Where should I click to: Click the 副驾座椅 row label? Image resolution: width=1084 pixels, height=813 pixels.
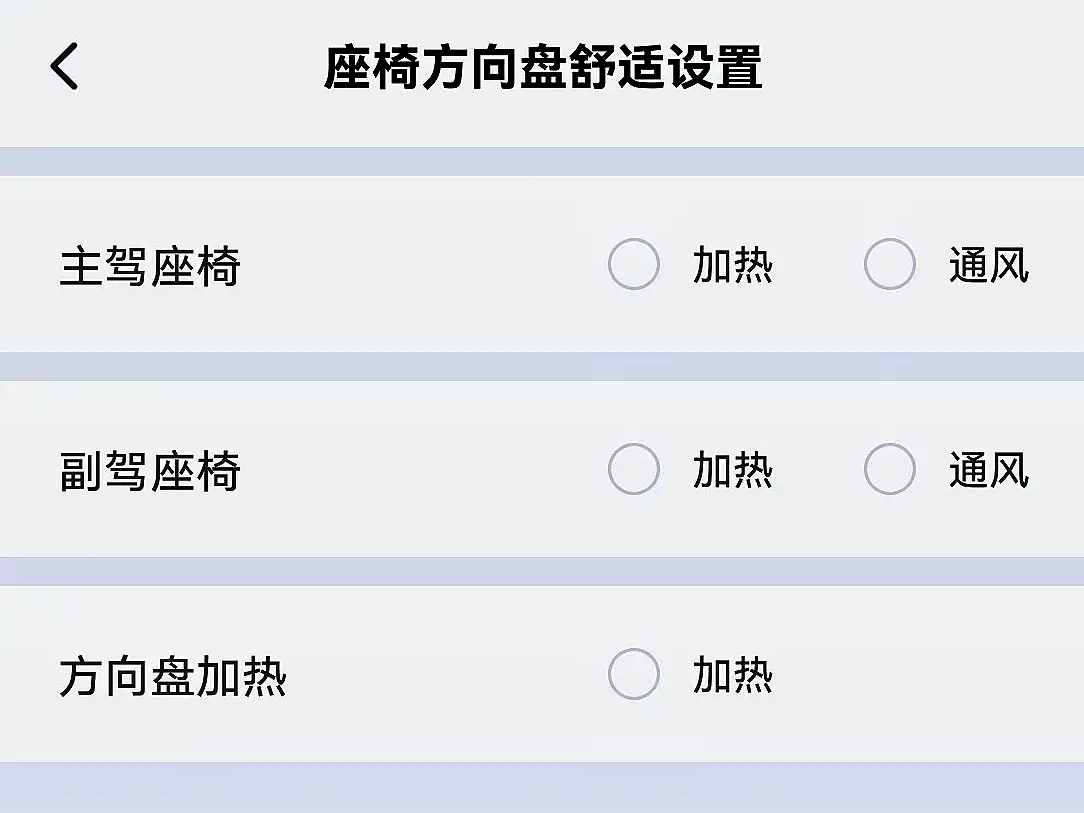[x=150, y=472]
